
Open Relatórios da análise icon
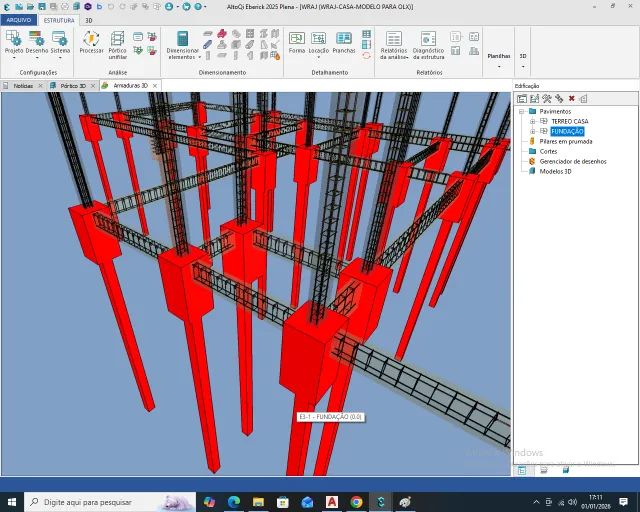[394, 45]
